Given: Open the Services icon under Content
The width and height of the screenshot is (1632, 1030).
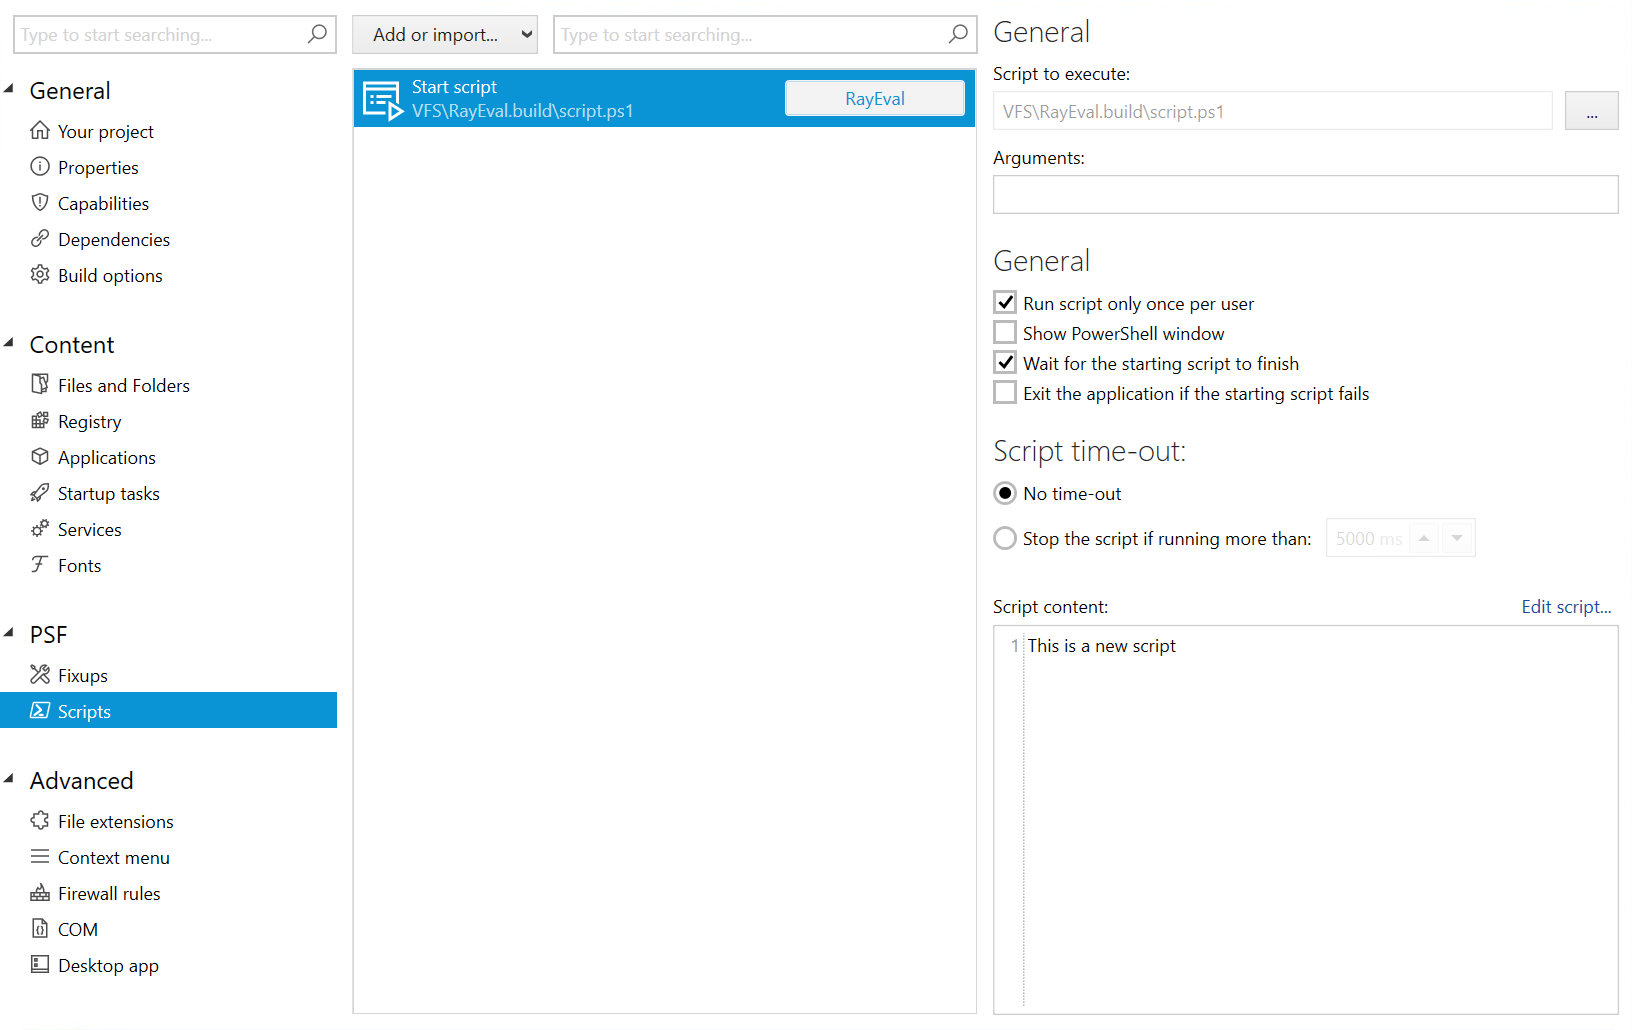Looking at the screenshot, I should point(40,529).
